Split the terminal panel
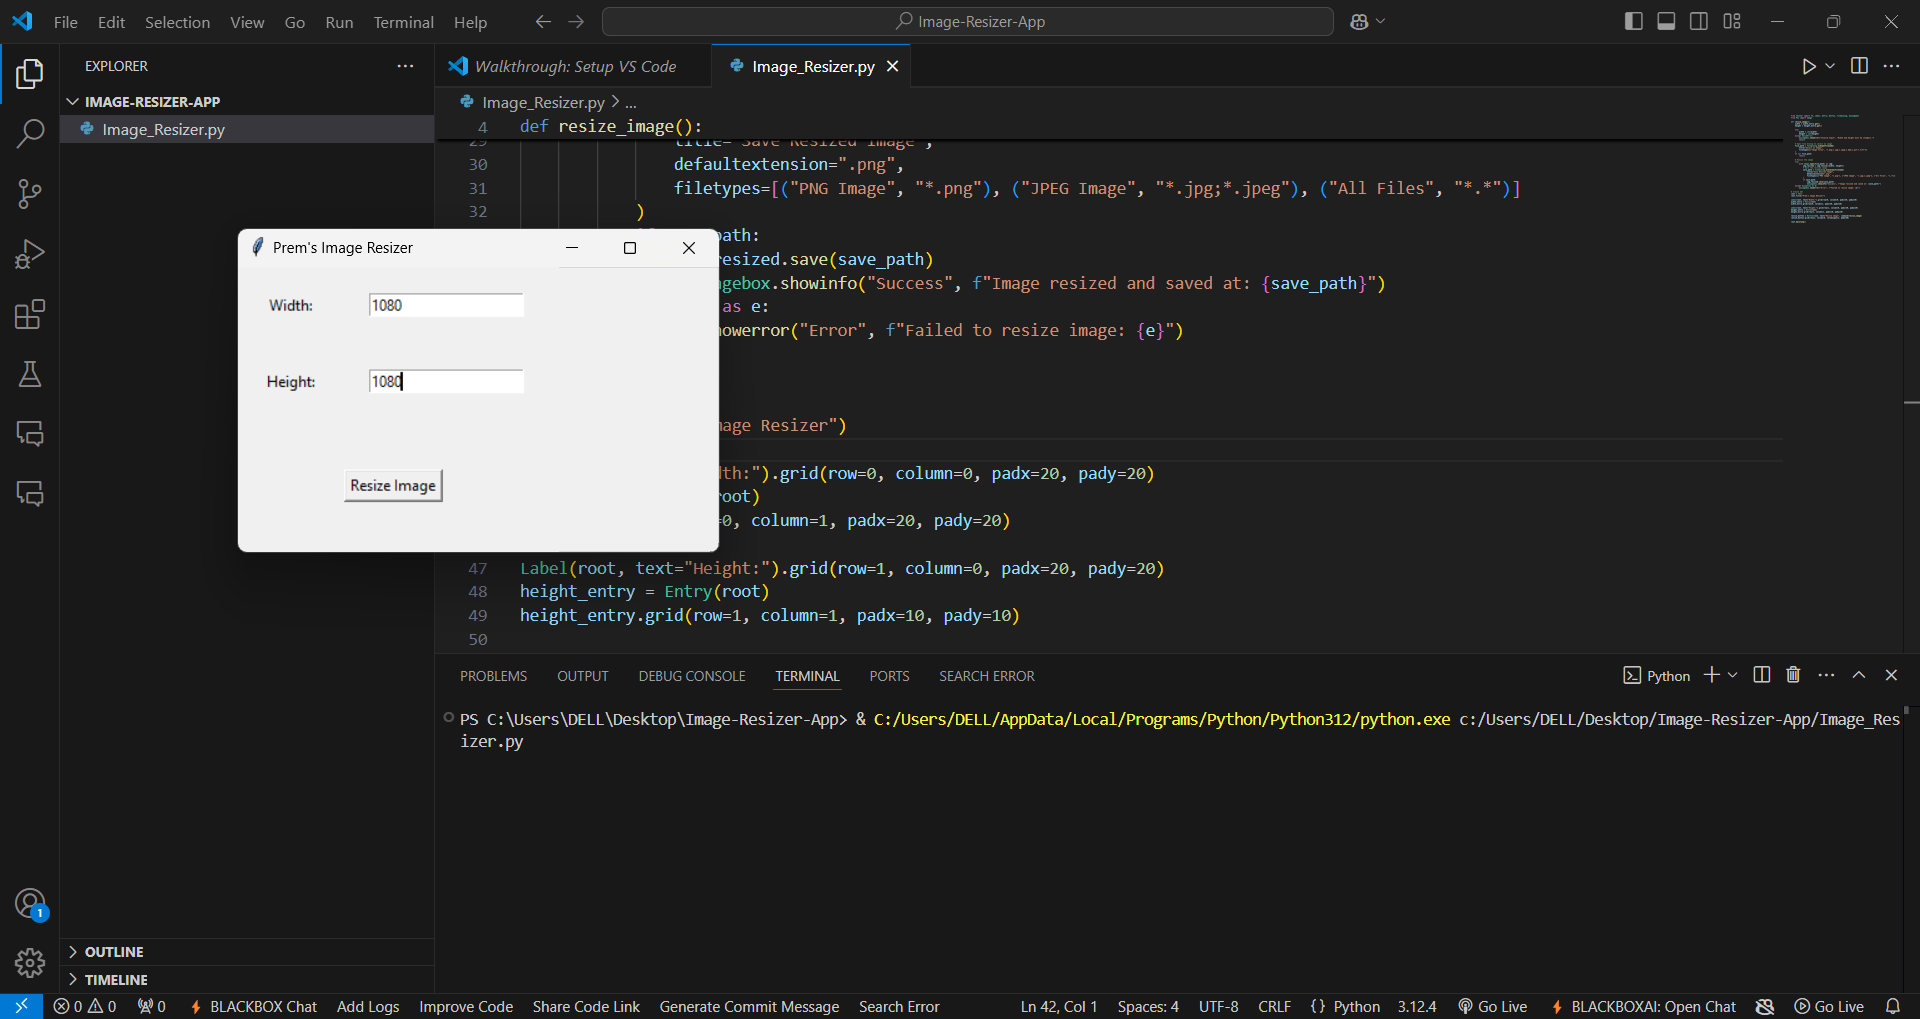Screen dimensions: 1920x1019 pyautogui.click(x=1762, y=675)
